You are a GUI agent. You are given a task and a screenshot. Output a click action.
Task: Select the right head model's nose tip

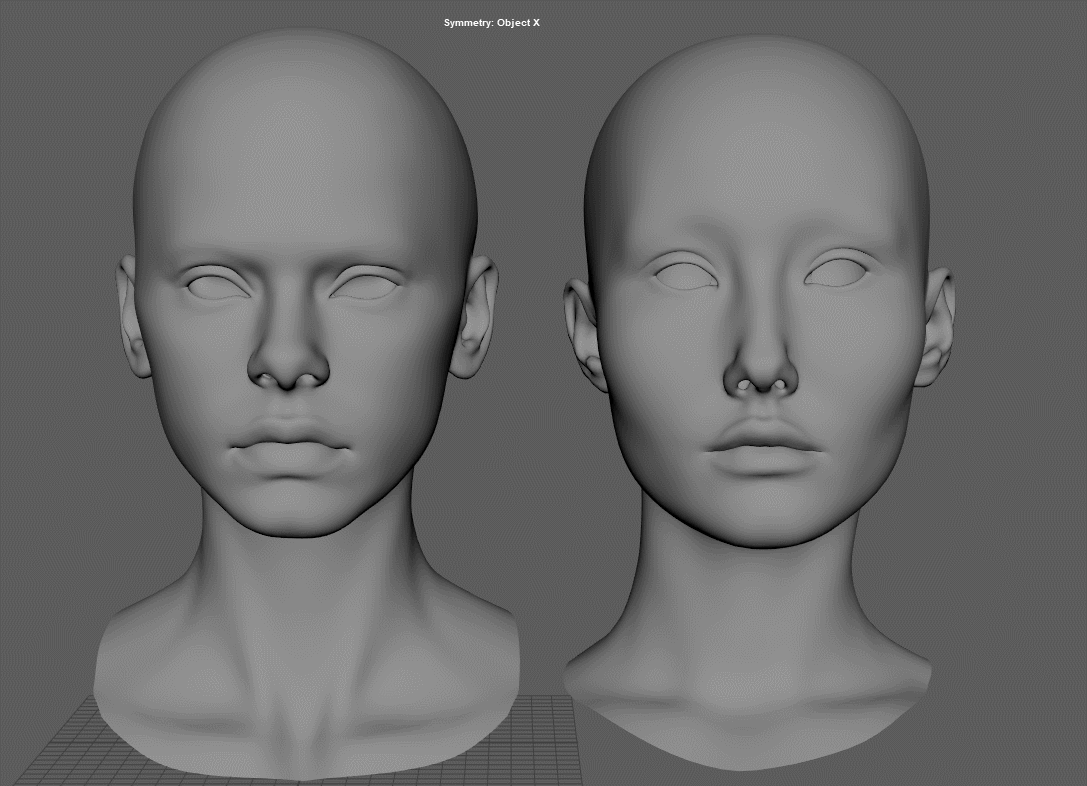tap(760, 374)
